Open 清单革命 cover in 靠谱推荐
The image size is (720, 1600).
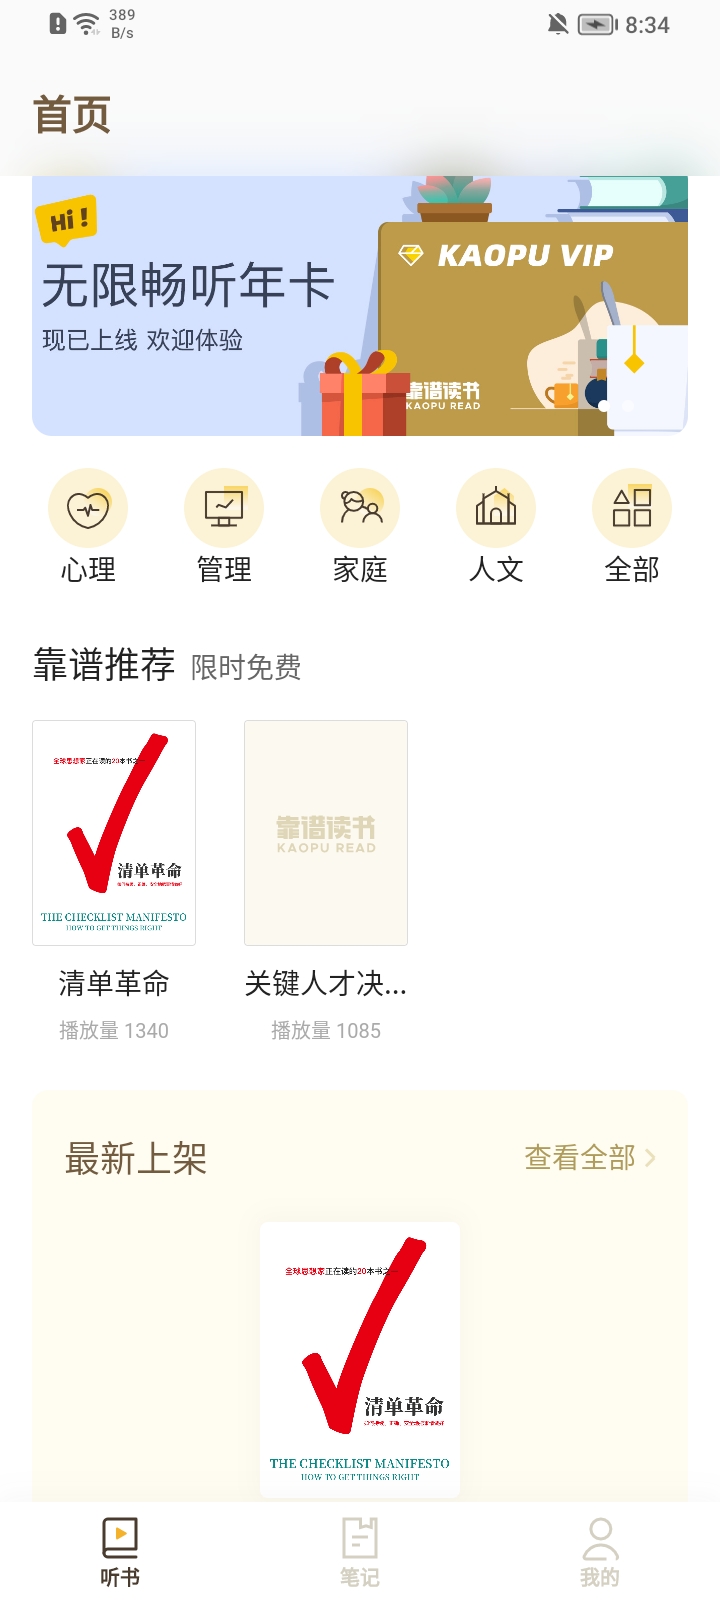pyautogui.click(x=114, y=833)
